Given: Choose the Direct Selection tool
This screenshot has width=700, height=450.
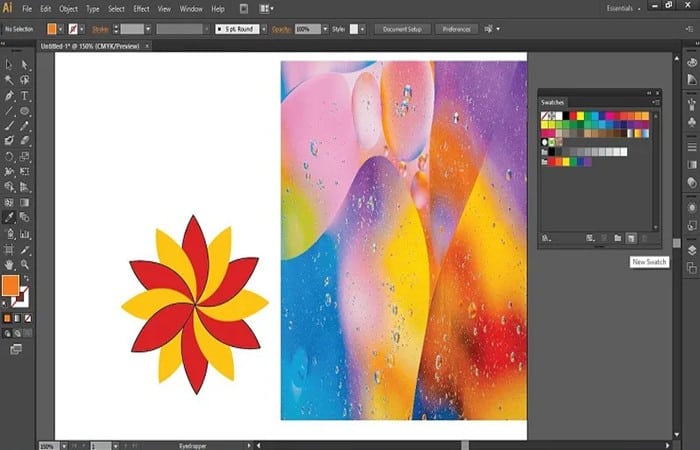Looking at the screenshot, I should [x=24, y=63].
